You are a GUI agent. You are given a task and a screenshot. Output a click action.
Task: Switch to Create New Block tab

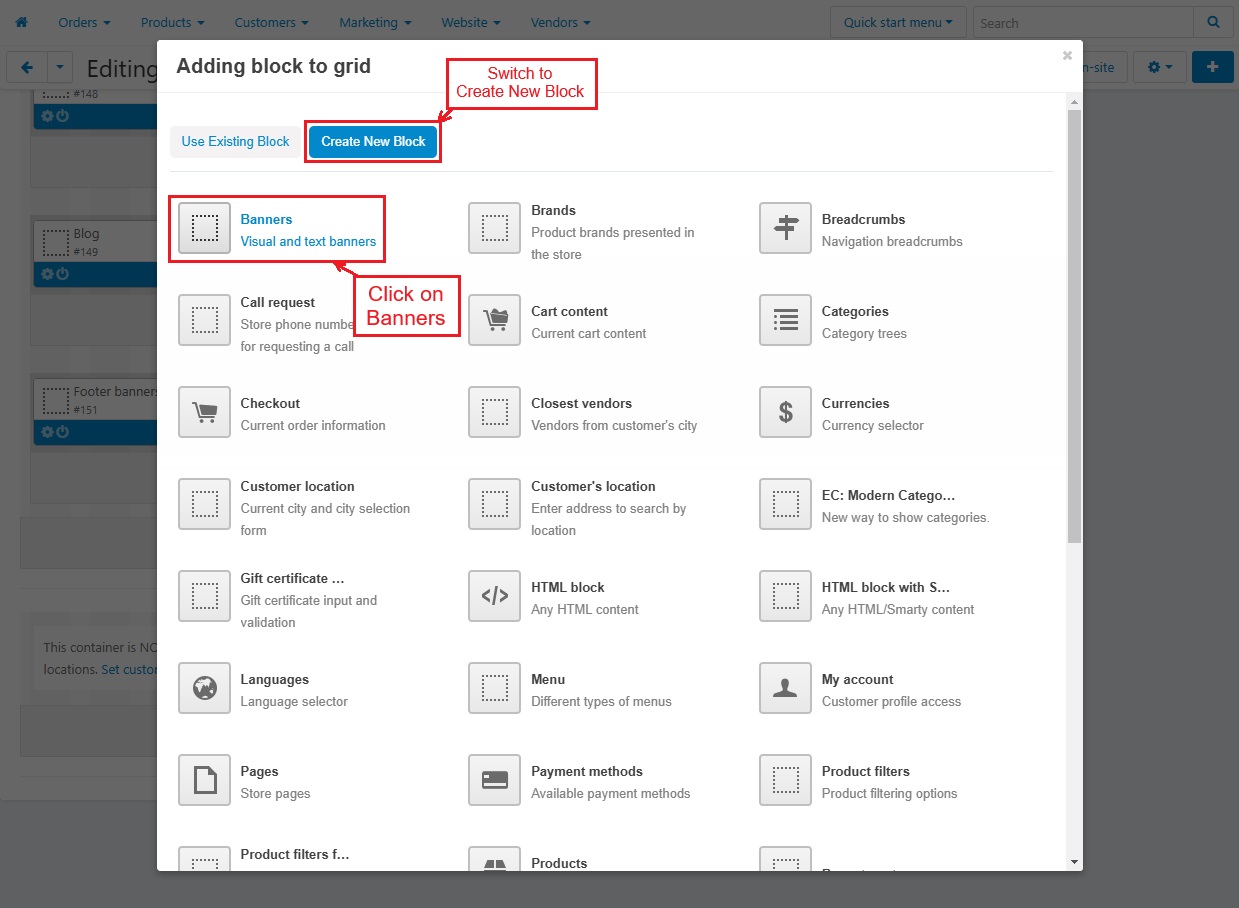click(373, 142)
